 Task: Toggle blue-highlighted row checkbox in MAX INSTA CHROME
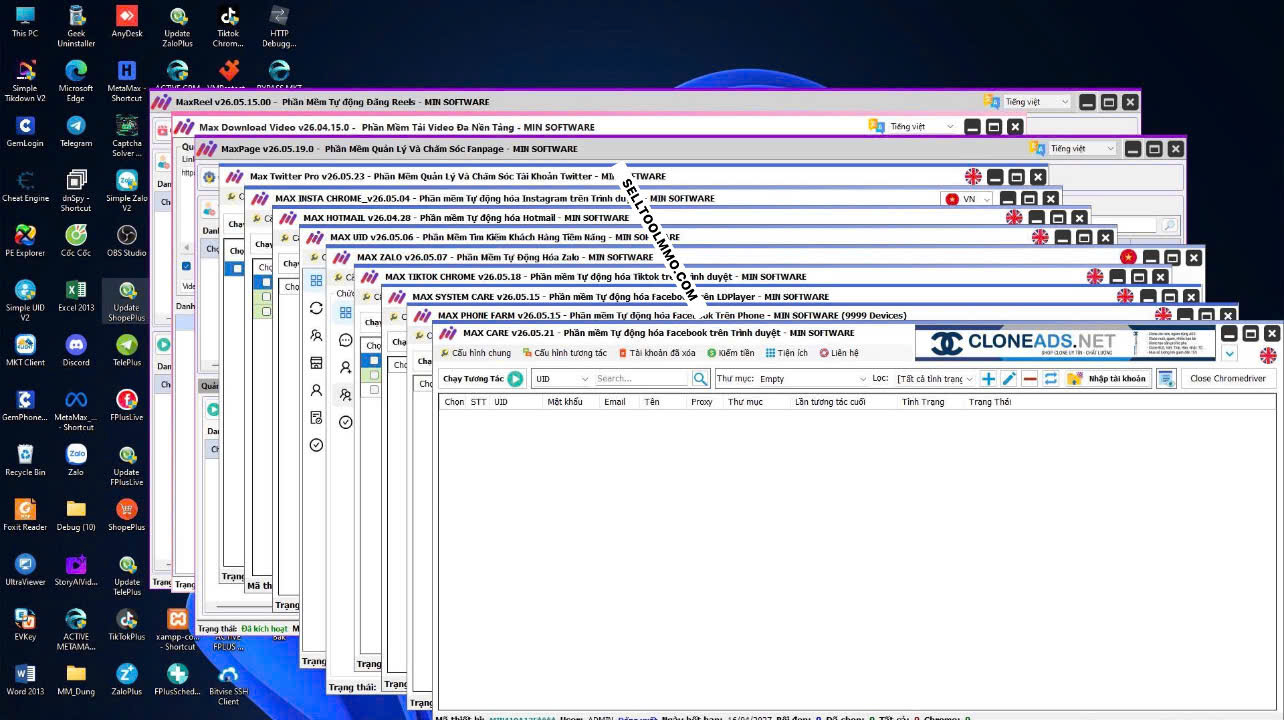pyautogui.click(x=266, y=283)
